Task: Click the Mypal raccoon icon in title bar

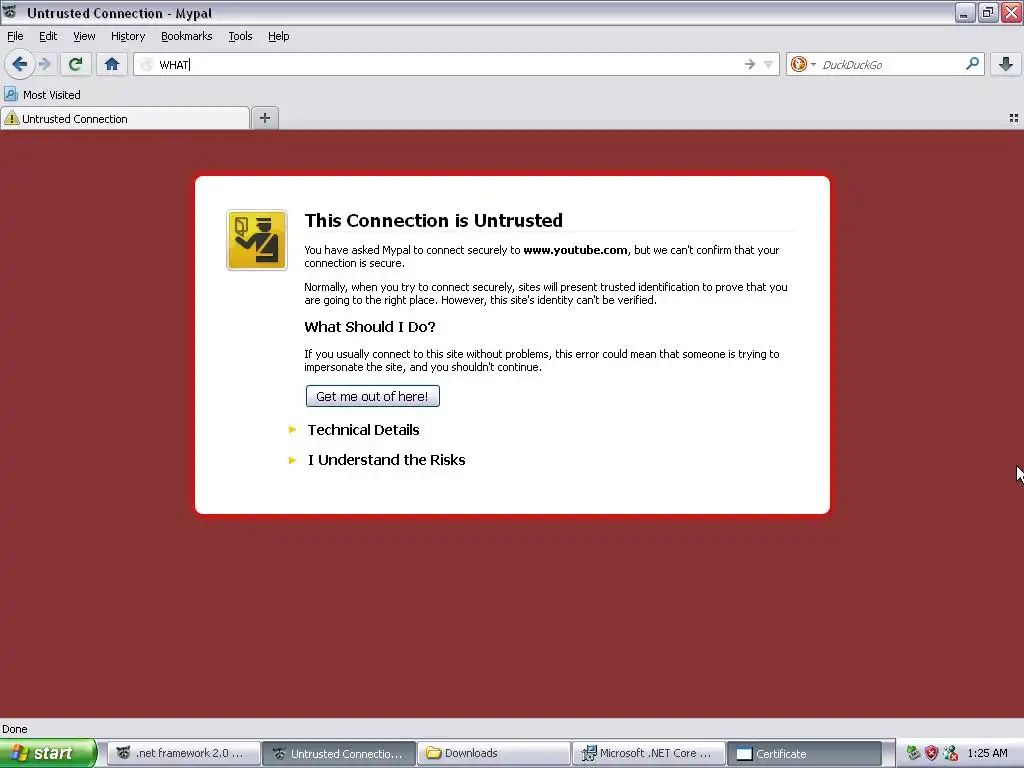Action: coord(9,12)
